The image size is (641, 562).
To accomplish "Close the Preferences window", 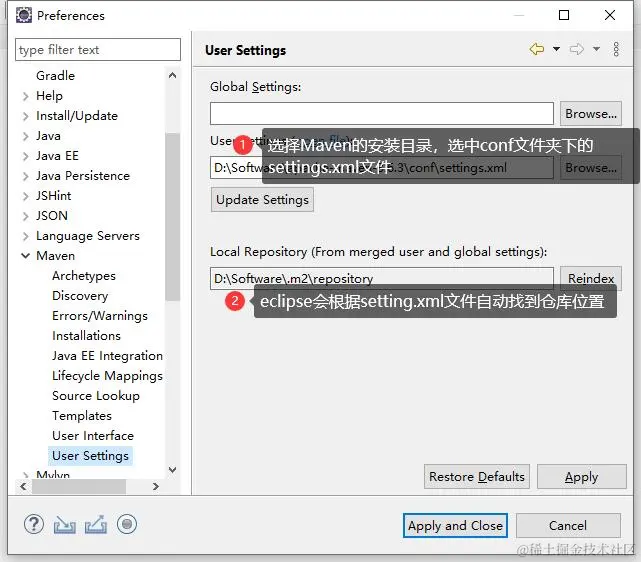I will tap(610, 15).
